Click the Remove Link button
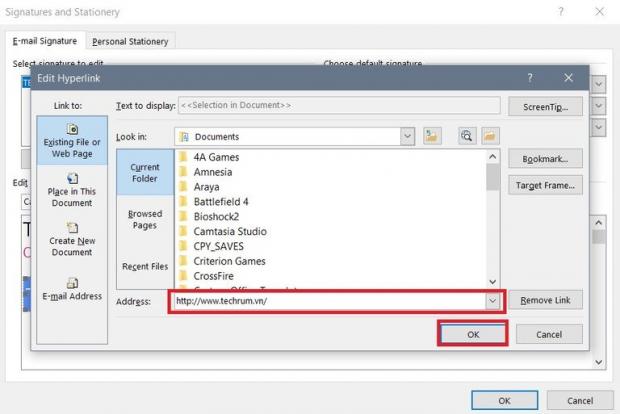Screen dimensions: 620x414 pyautogui.click(x=546, y=300)
